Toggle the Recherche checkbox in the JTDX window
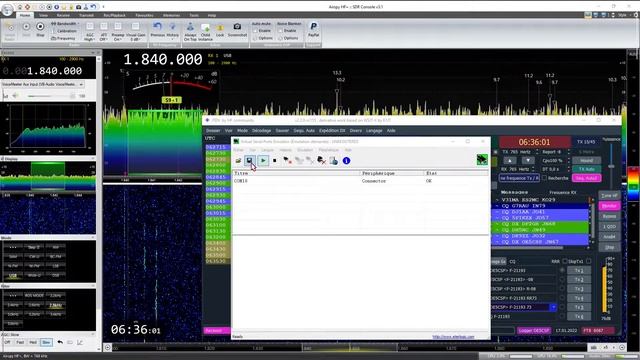Viewport: 640px width, 360px height. [544, 178]
